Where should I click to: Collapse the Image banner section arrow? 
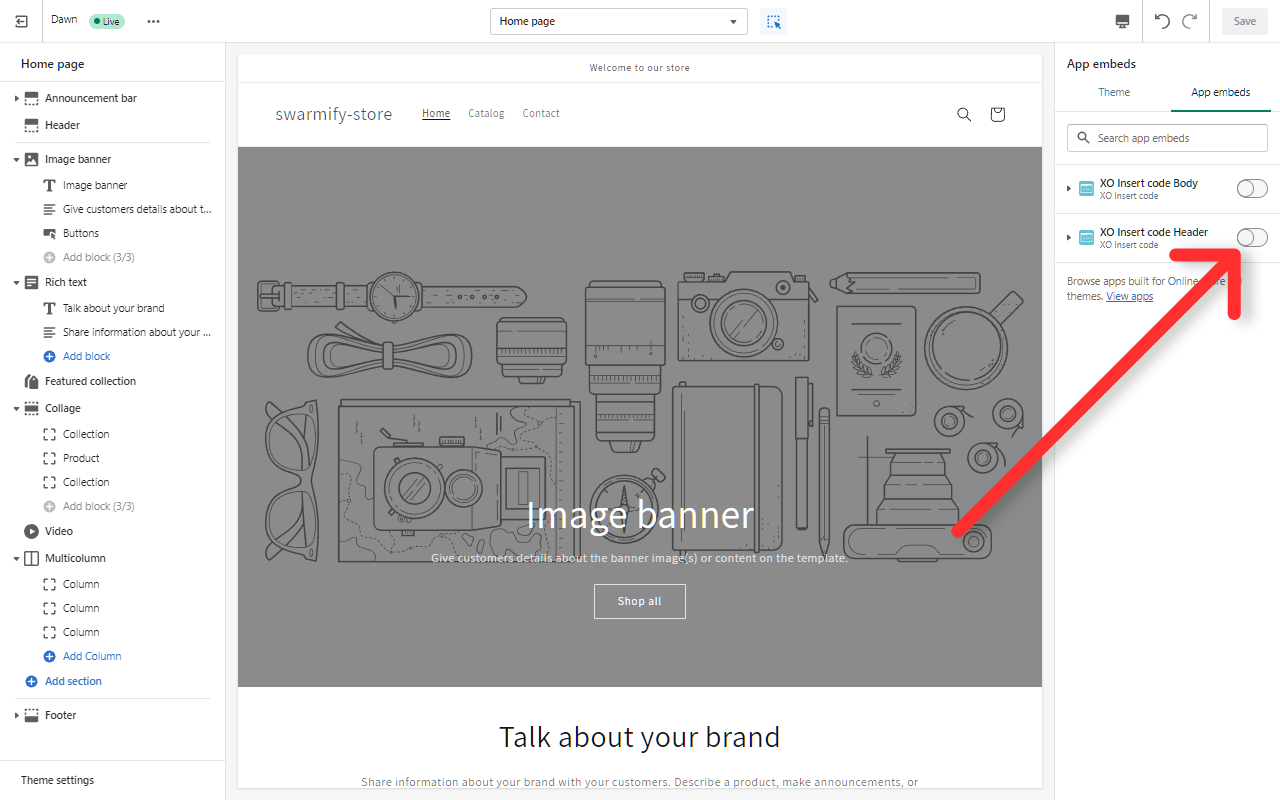pyautogui.click(x=16, y=159)
